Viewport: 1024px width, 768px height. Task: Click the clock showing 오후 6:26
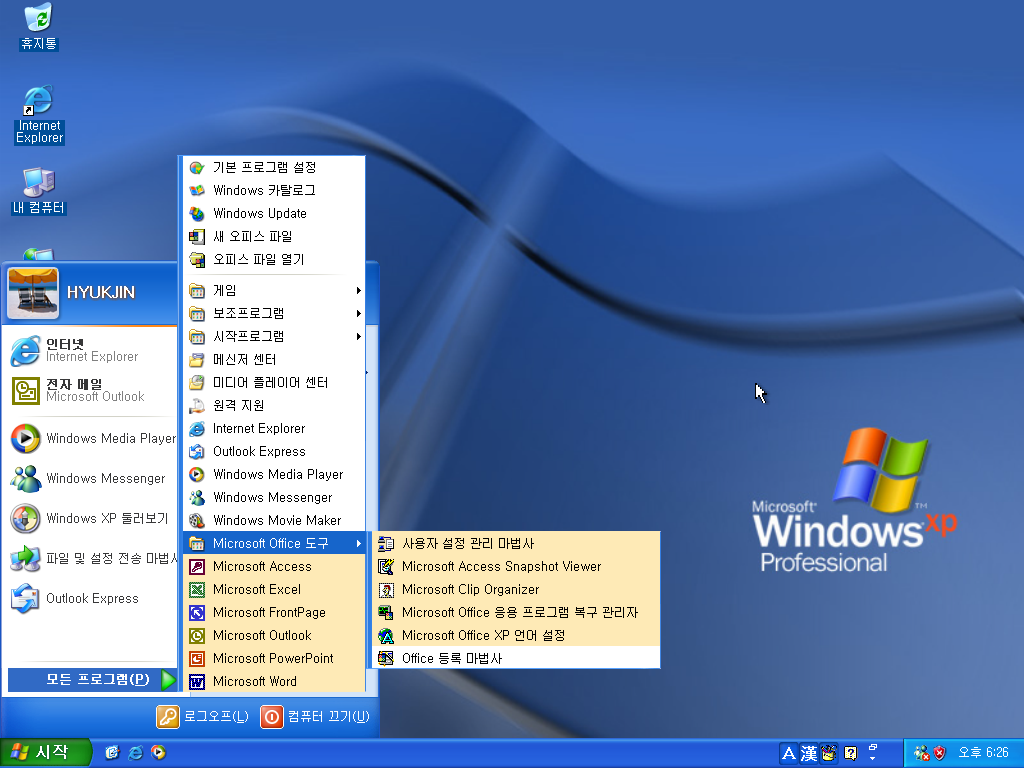(983, 753)
